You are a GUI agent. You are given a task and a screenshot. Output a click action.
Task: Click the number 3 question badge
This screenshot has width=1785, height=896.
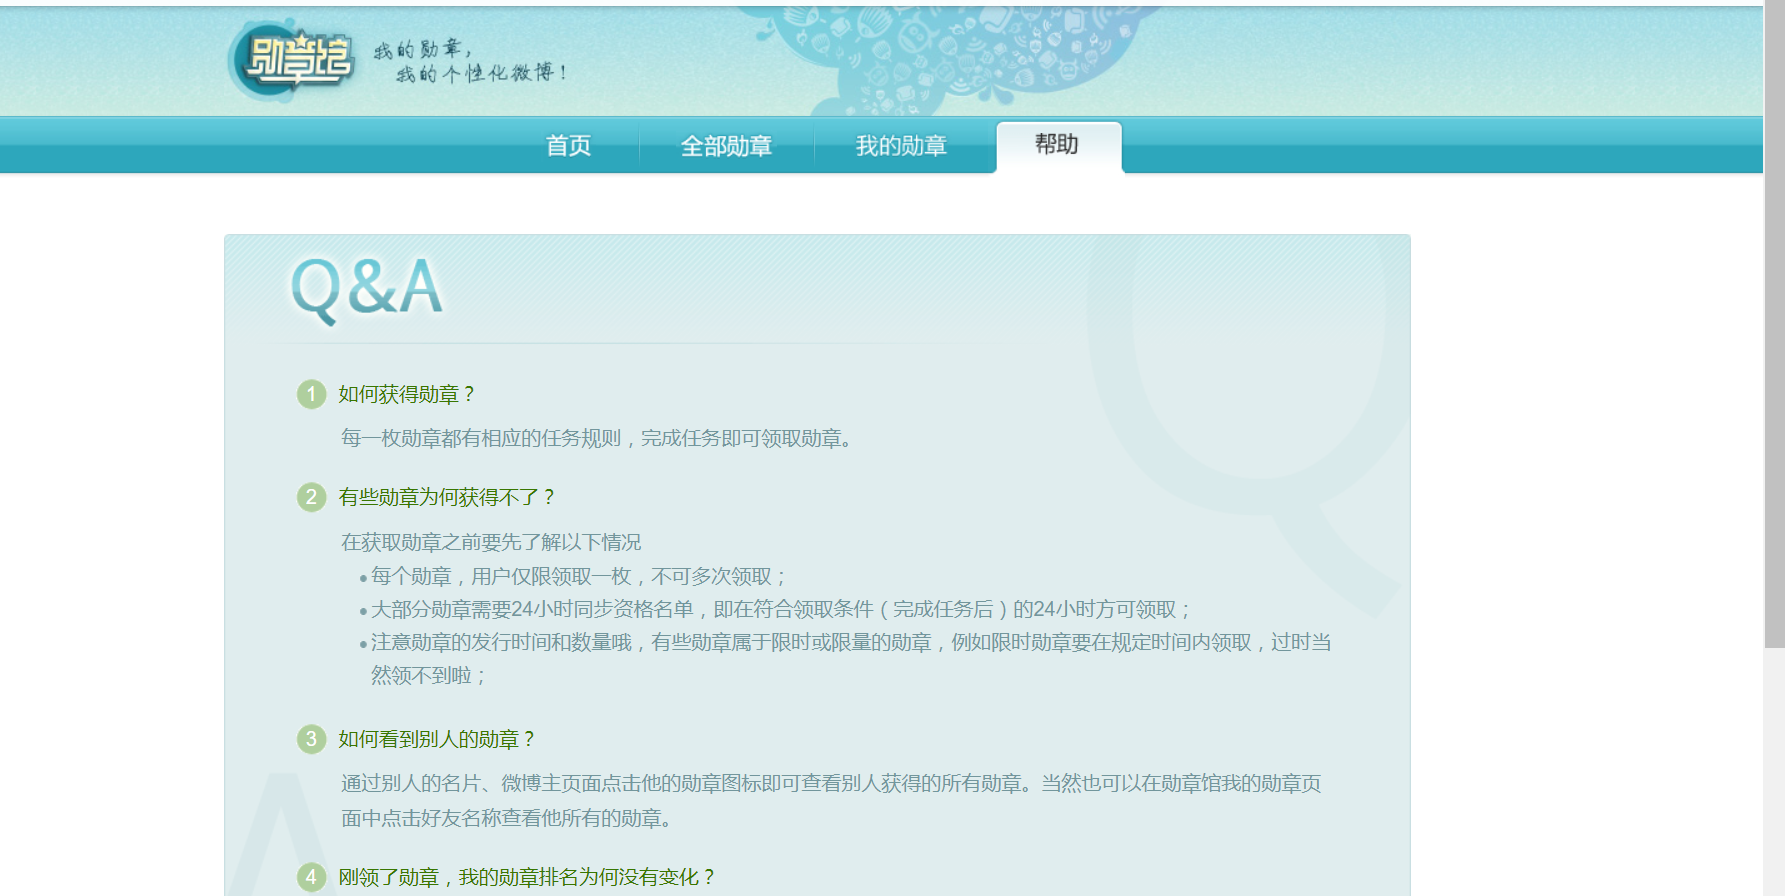coord(311,739)
